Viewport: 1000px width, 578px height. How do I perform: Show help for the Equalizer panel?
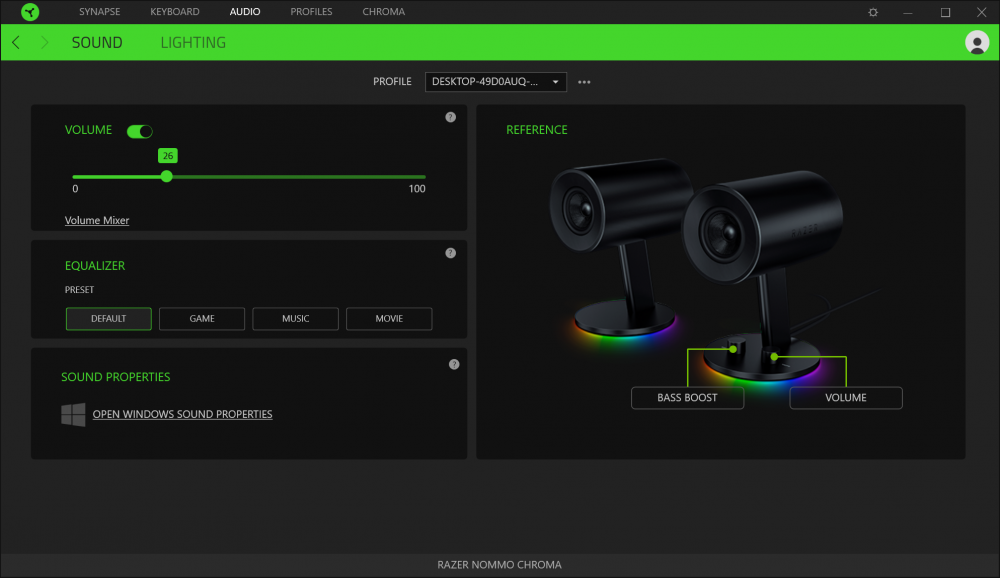tap(450, 253)
